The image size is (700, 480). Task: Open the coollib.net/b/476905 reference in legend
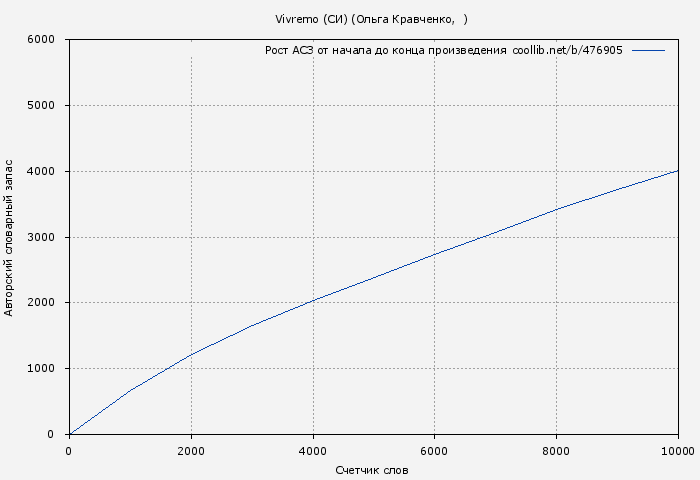[567, 50]
